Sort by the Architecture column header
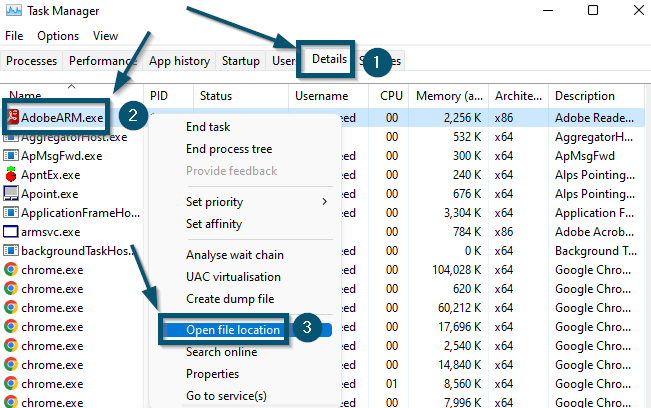The height and width of the screenshot is (408, 651). (x=519, y=96)
